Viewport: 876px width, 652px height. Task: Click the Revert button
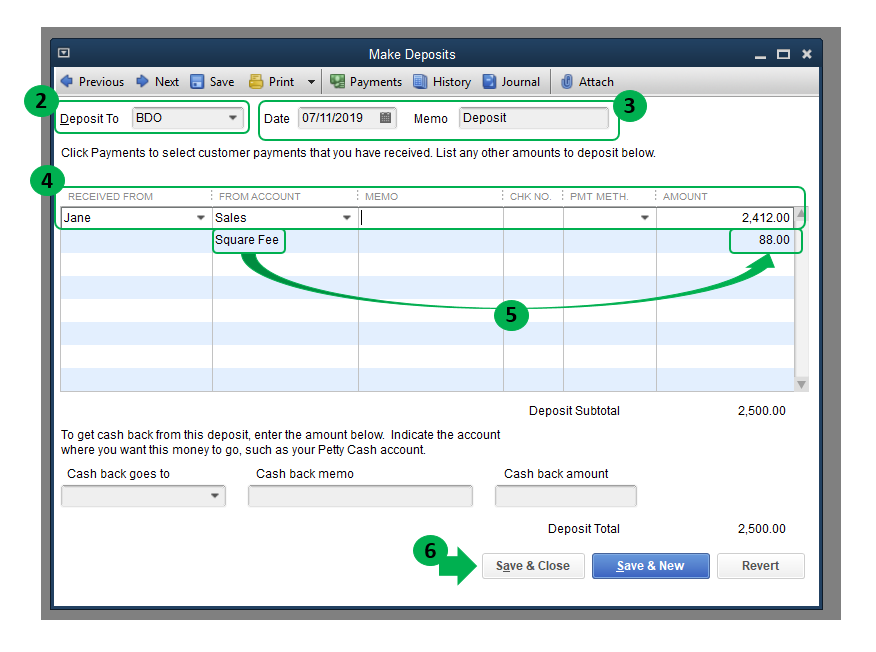click(x=760, y=566)
